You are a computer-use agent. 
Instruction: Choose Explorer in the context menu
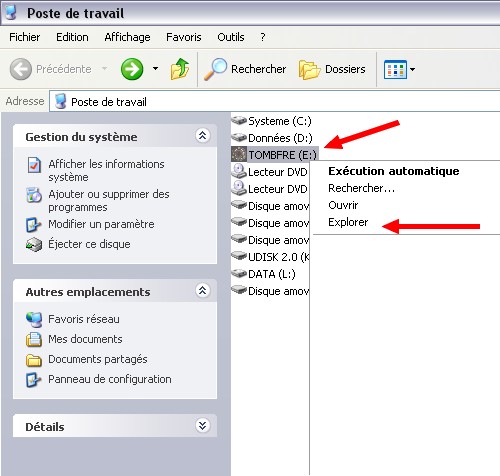pyautogui.click(x=348, y=222)
